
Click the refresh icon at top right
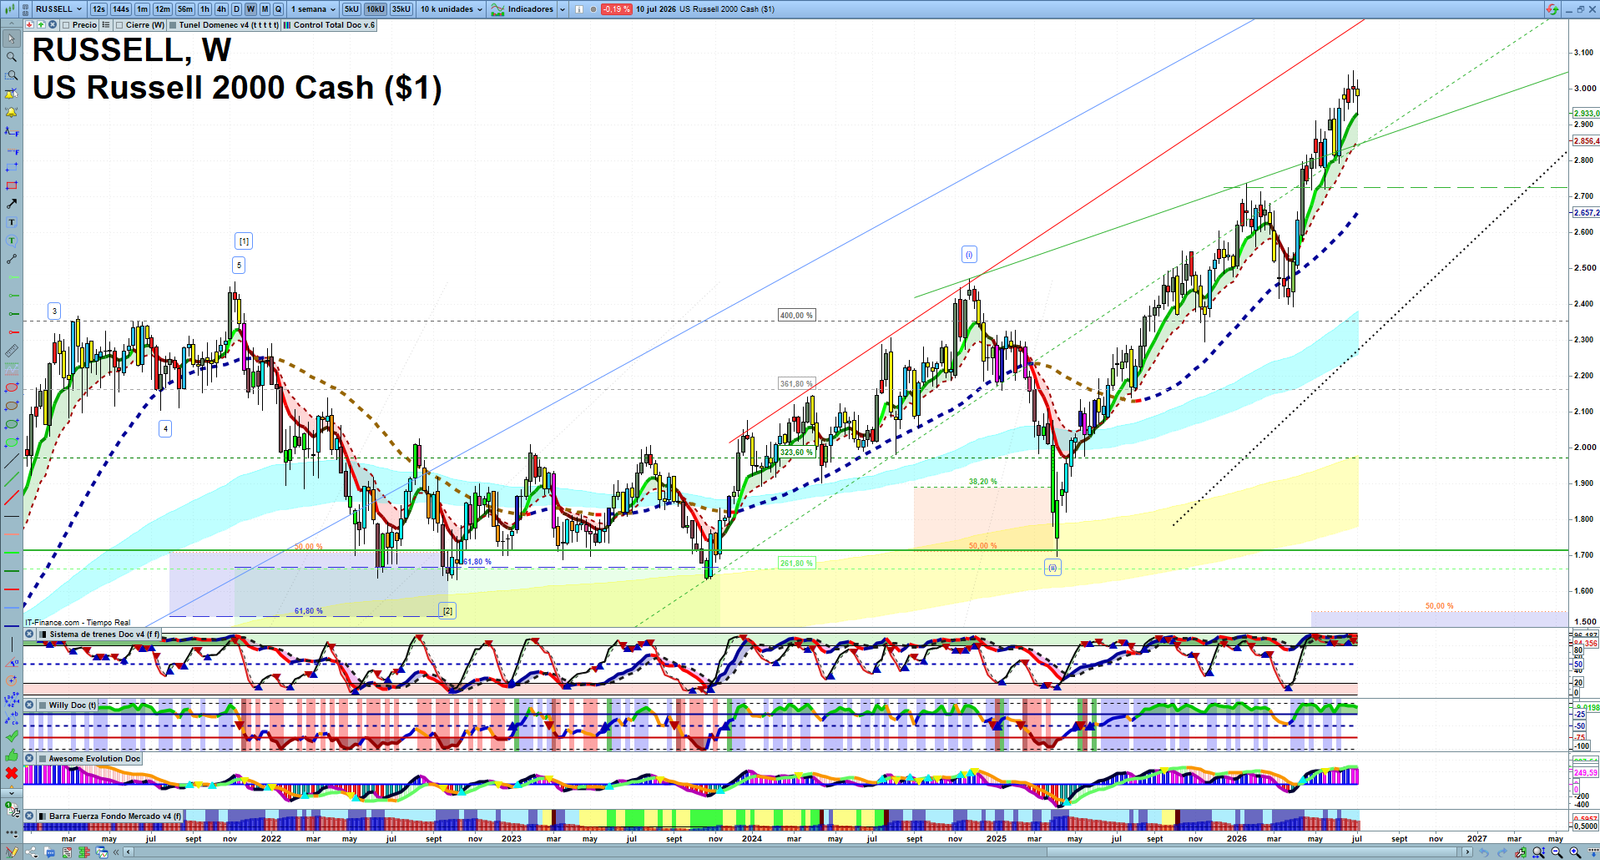pos(1552,9)
